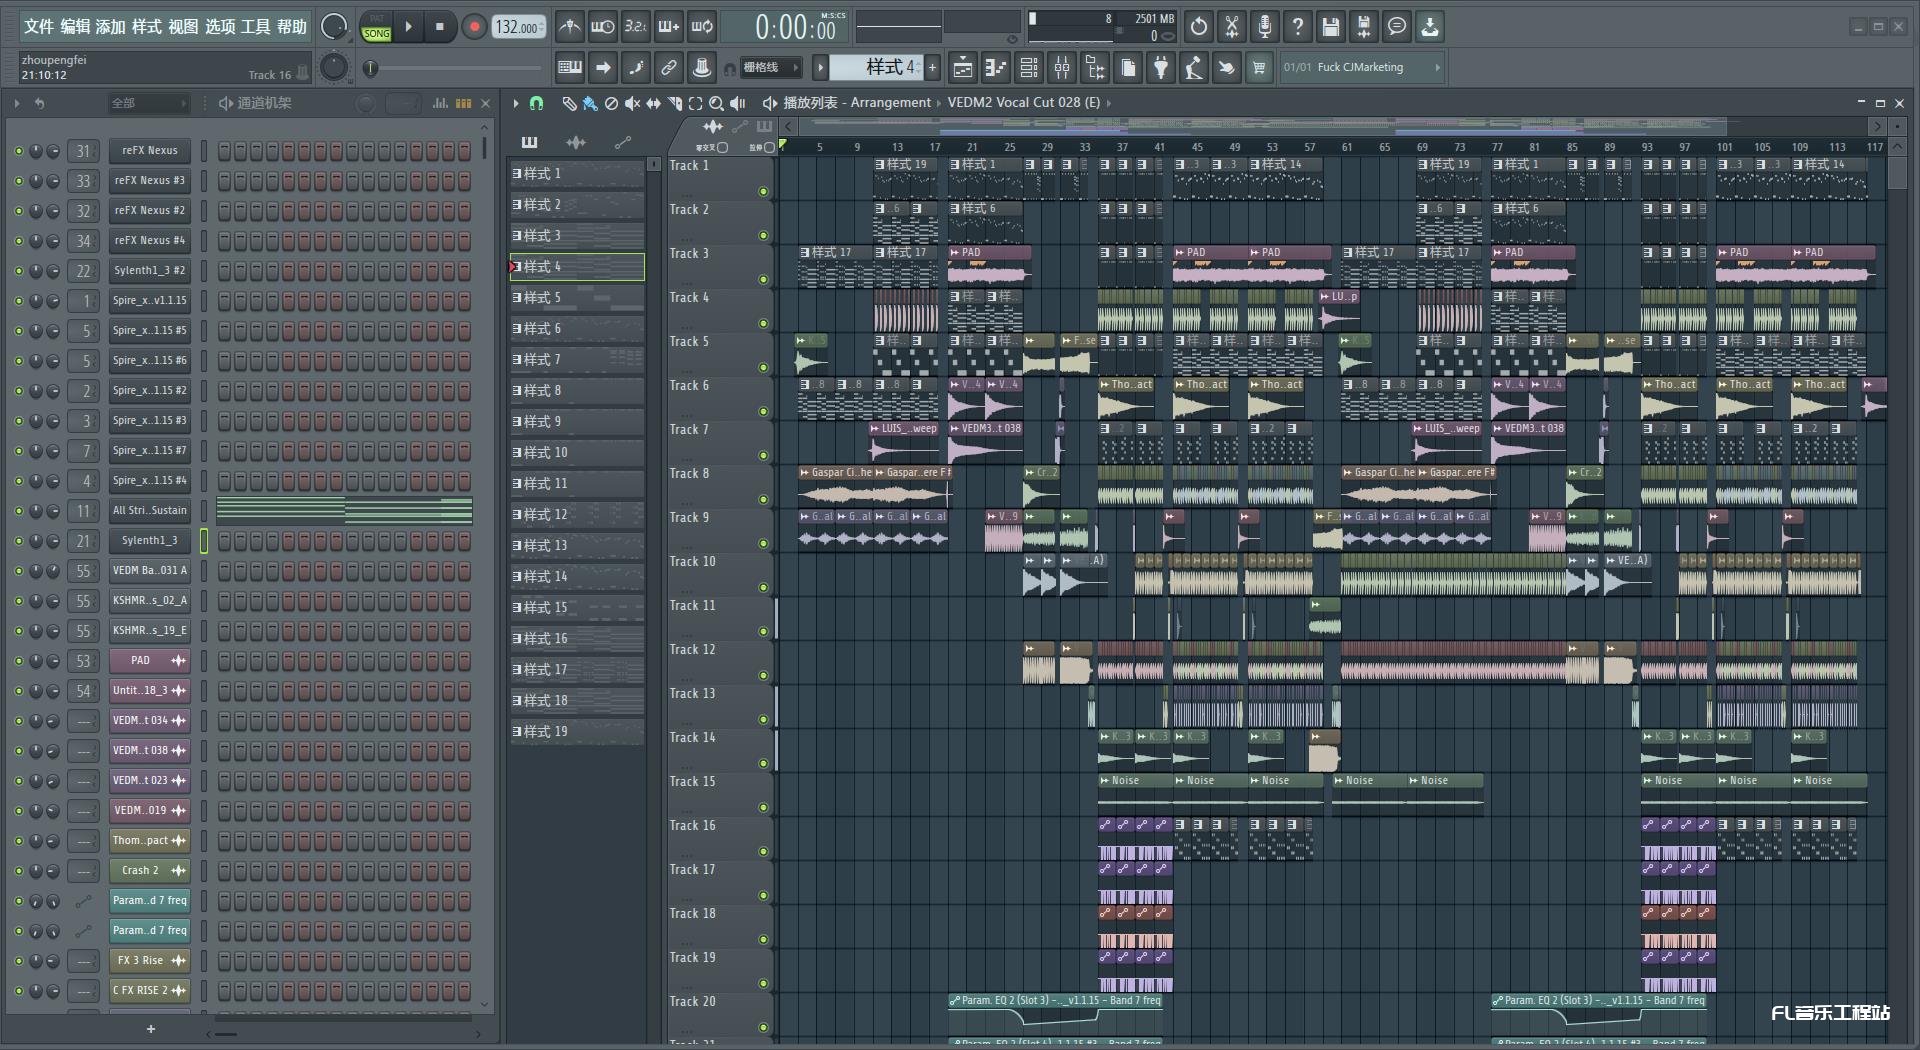Viewport: 1920px width, 1050px height.
Task: Toggle channel select light for Sylenth1_3
Action: (204, 541)
